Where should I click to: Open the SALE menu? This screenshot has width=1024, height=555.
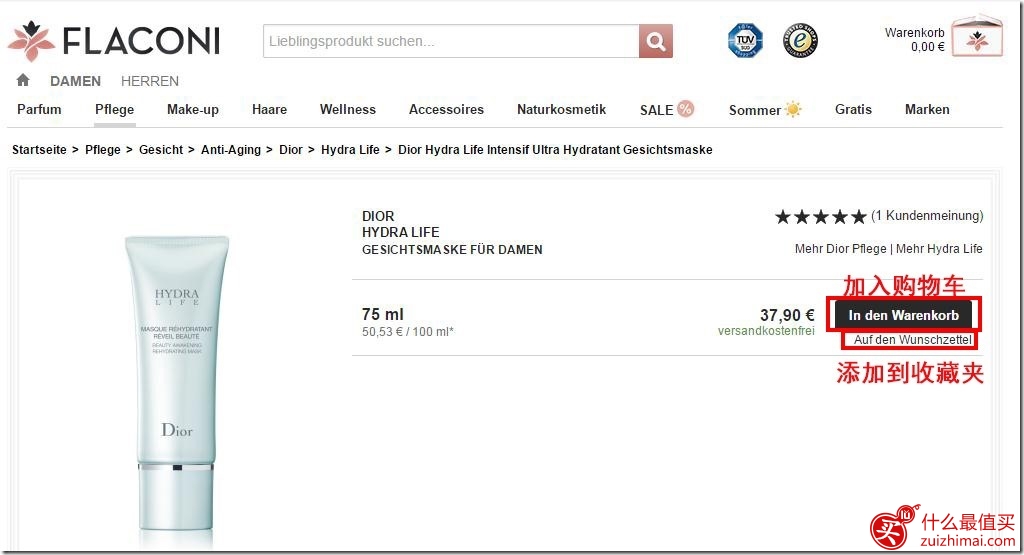667,109
